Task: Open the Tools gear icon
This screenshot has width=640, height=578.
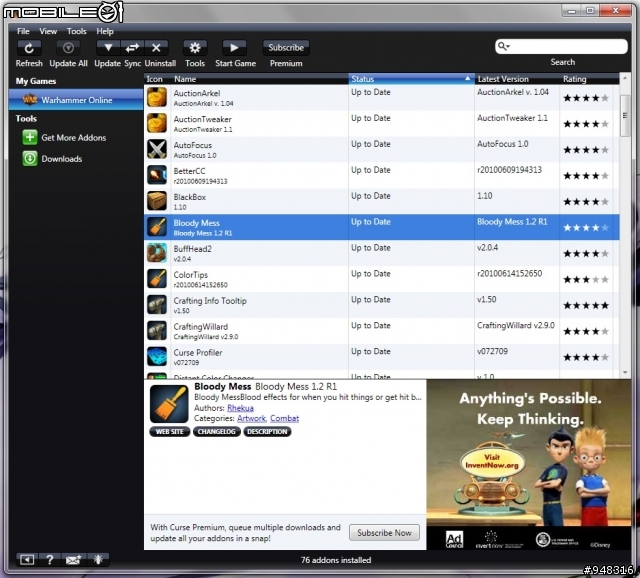Action: tap(195, 48)
